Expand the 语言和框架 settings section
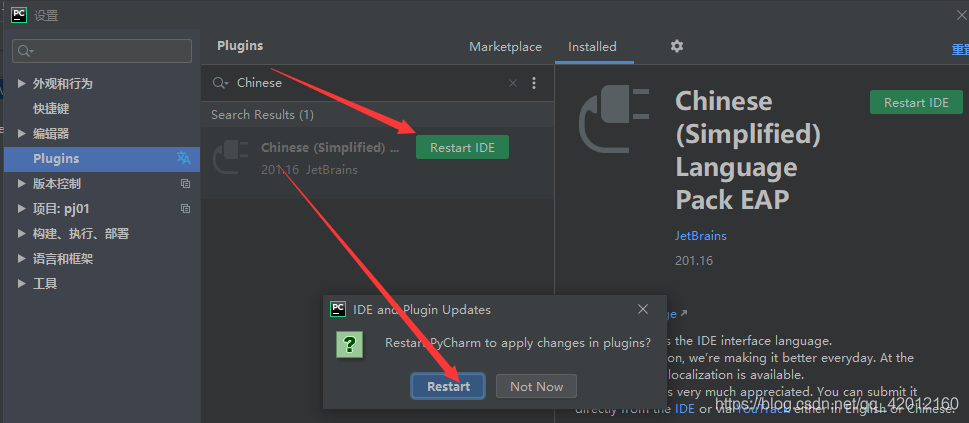 [x=22, y=258]
